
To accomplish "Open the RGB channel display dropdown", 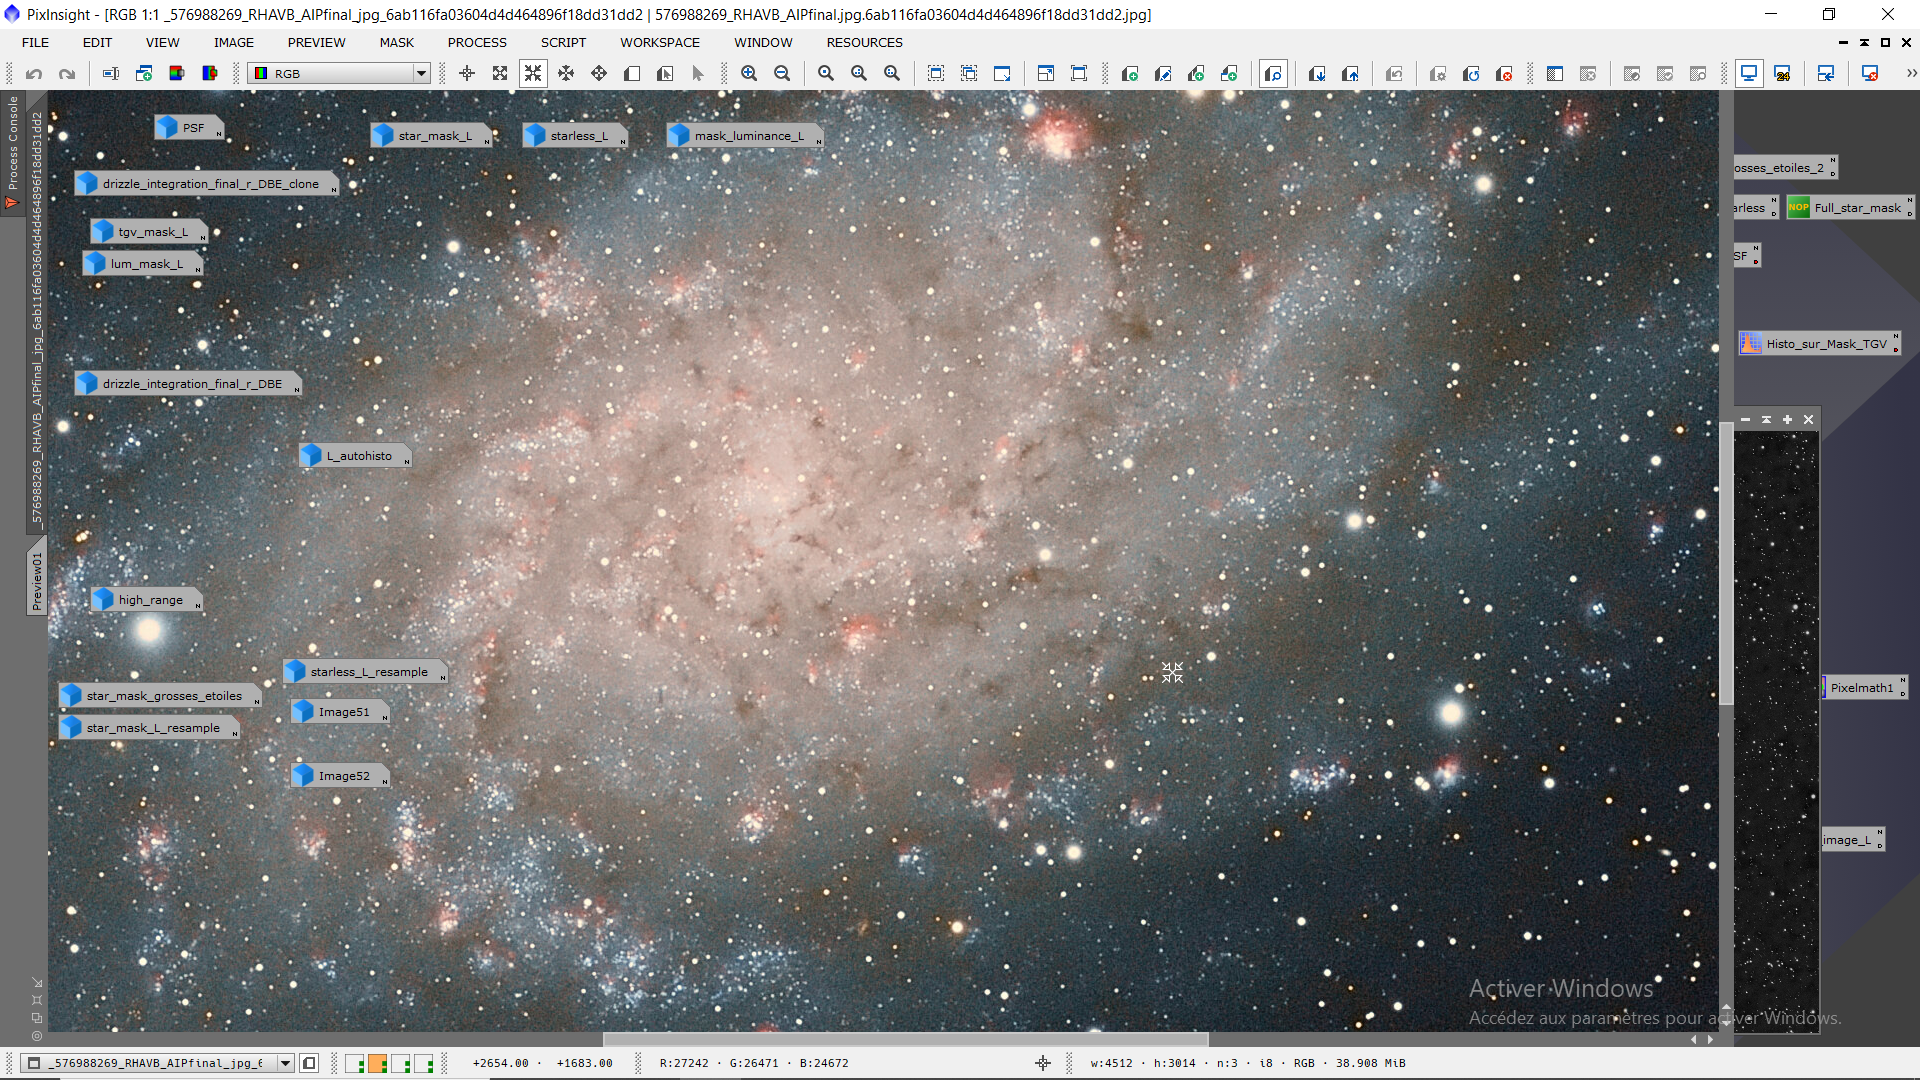I will [421, 74].
